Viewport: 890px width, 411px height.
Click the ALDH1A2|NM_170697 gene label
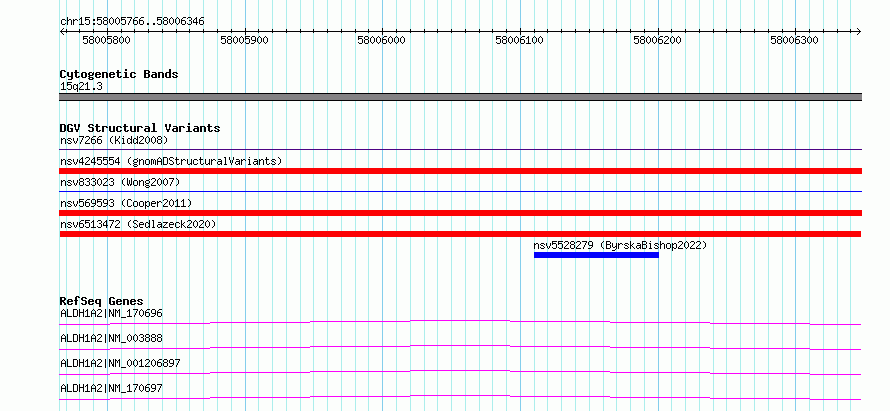(x=111, y=388)
